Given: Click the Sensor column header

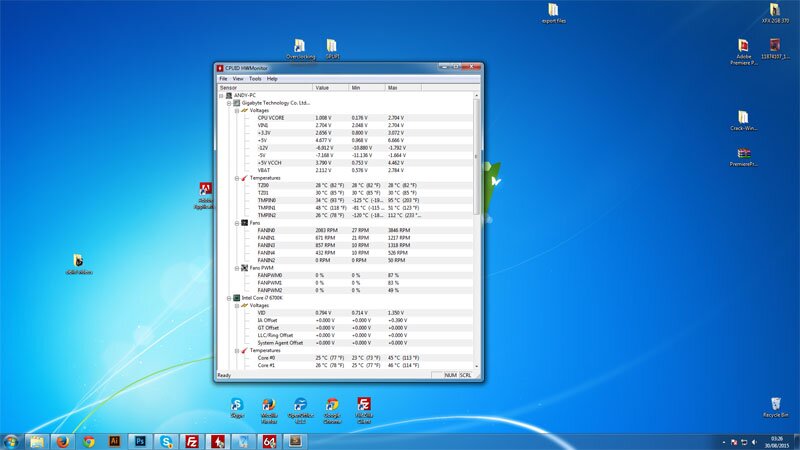Looking at the screenshot, I should click(x=265, y=88).
